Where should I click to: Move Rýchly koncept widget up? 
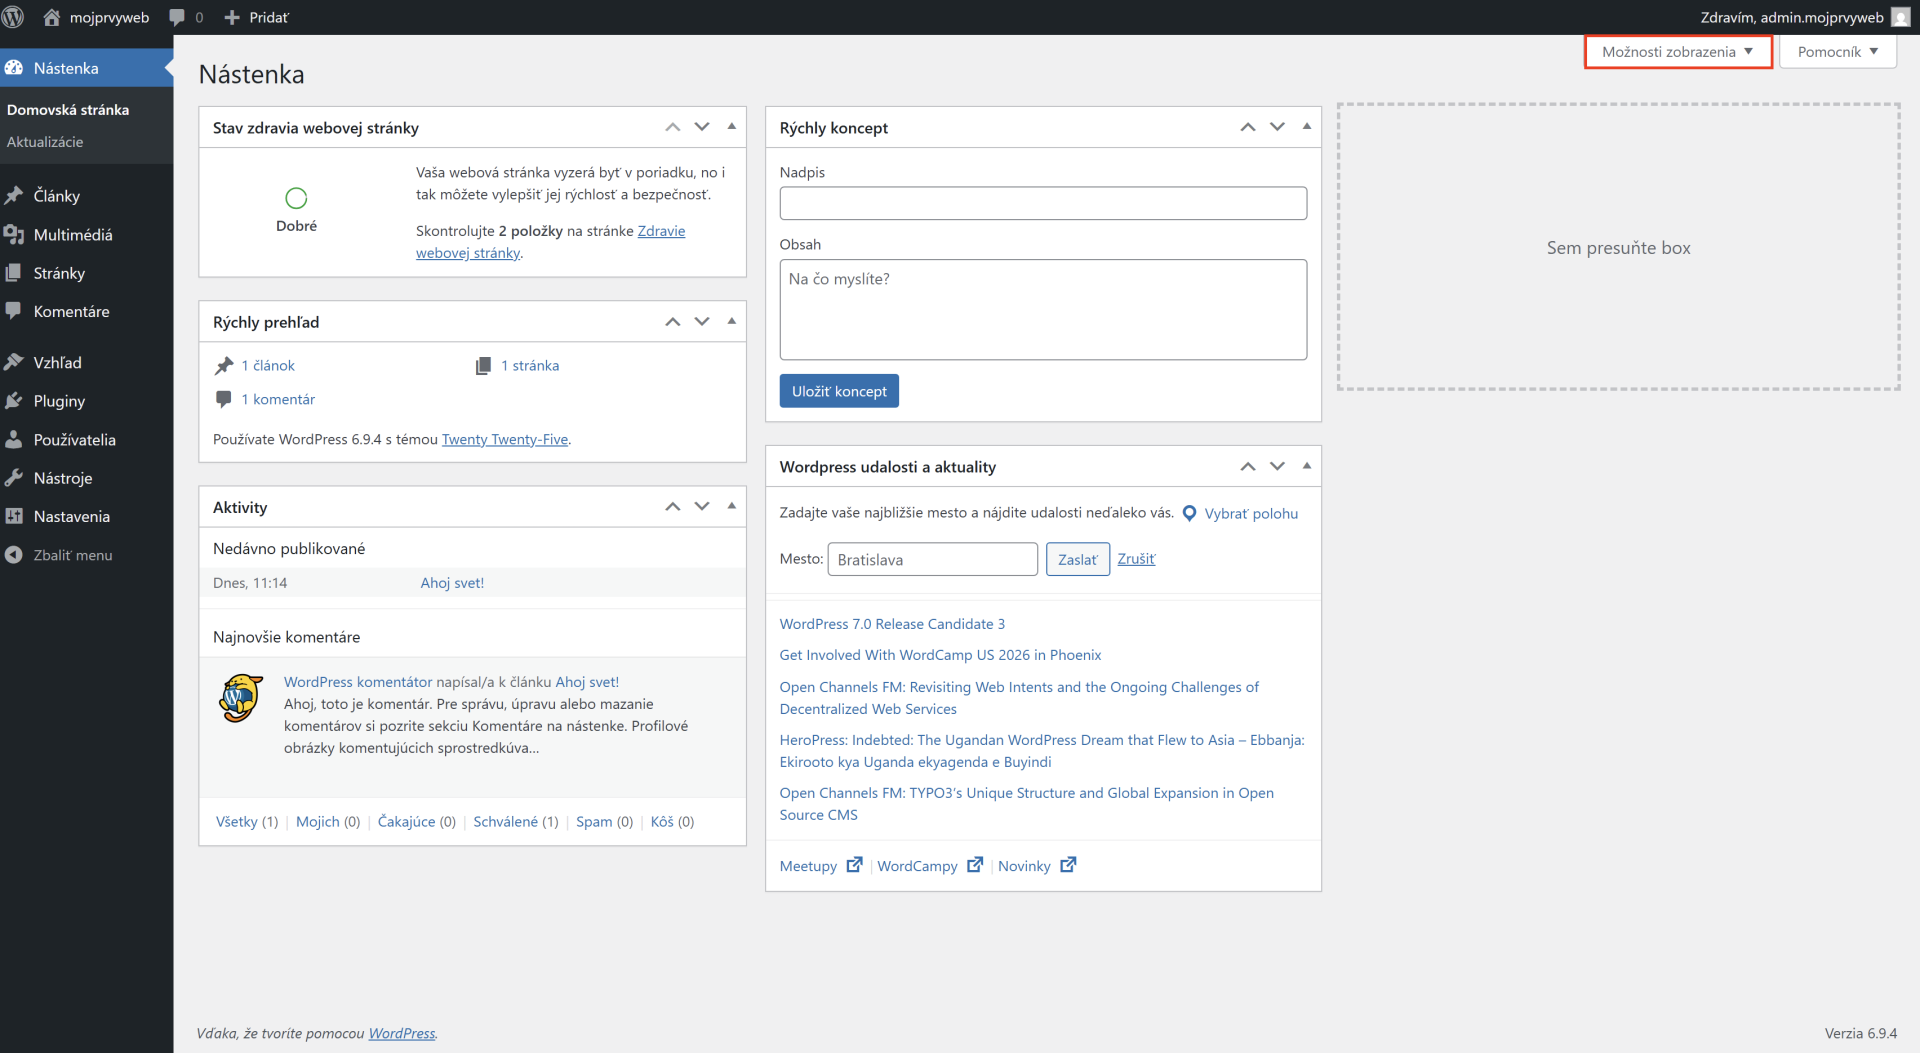[x=1248, y=127]
